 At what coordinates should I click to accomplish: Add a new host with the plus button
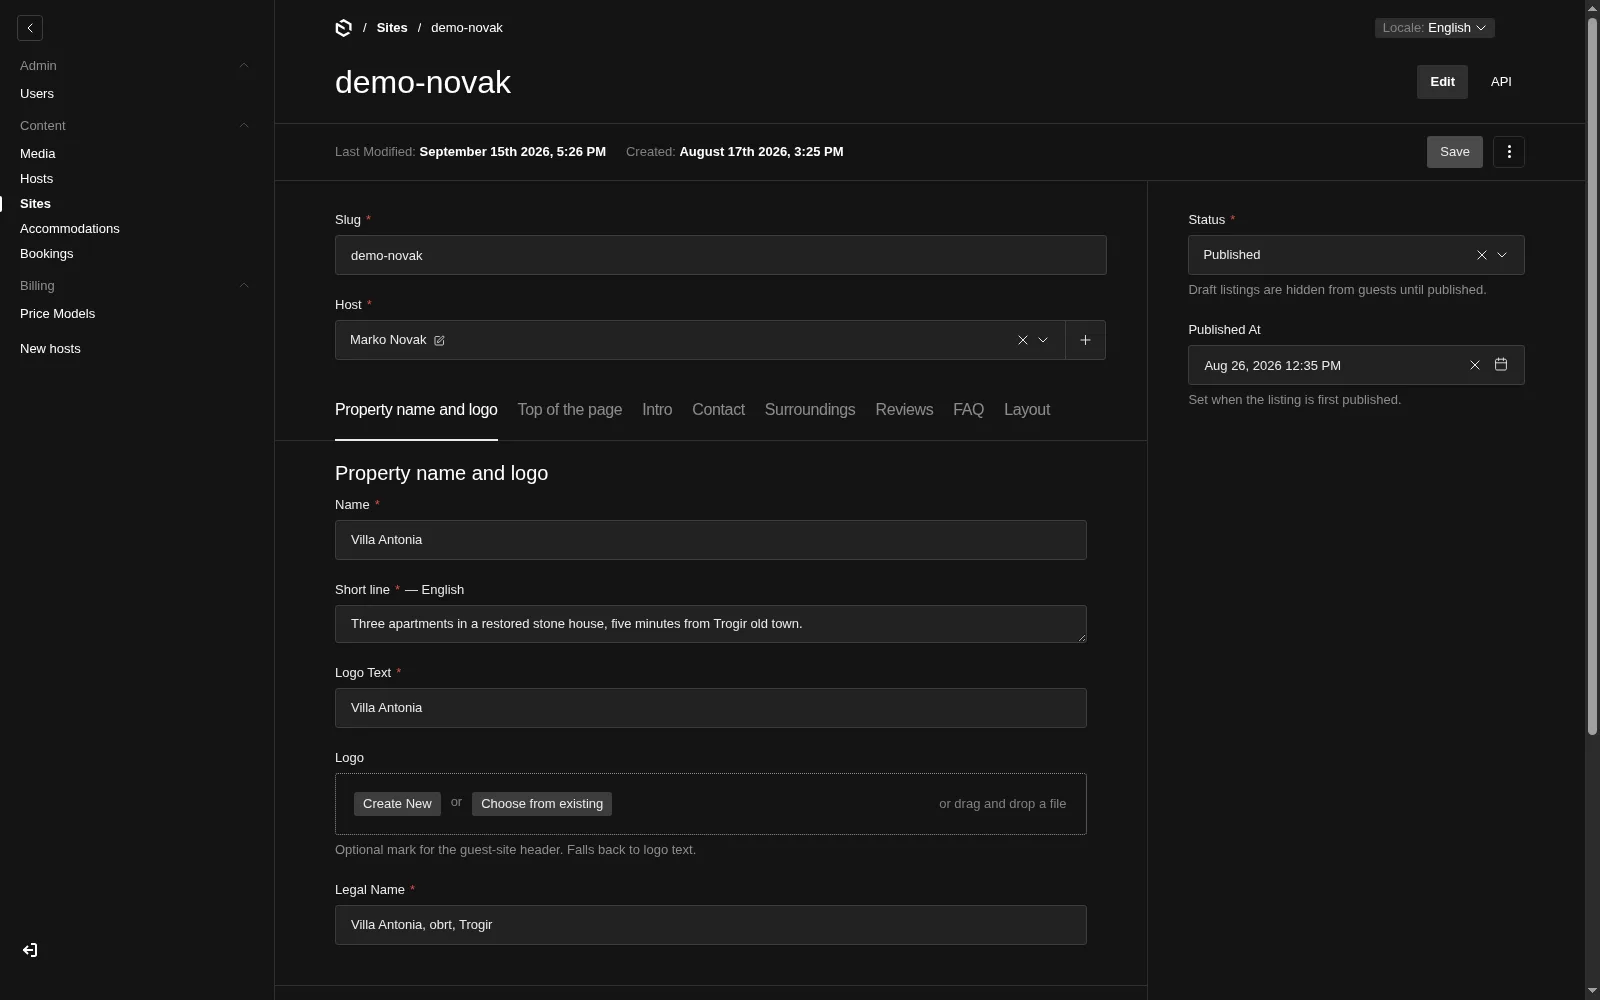point(1086,340)
